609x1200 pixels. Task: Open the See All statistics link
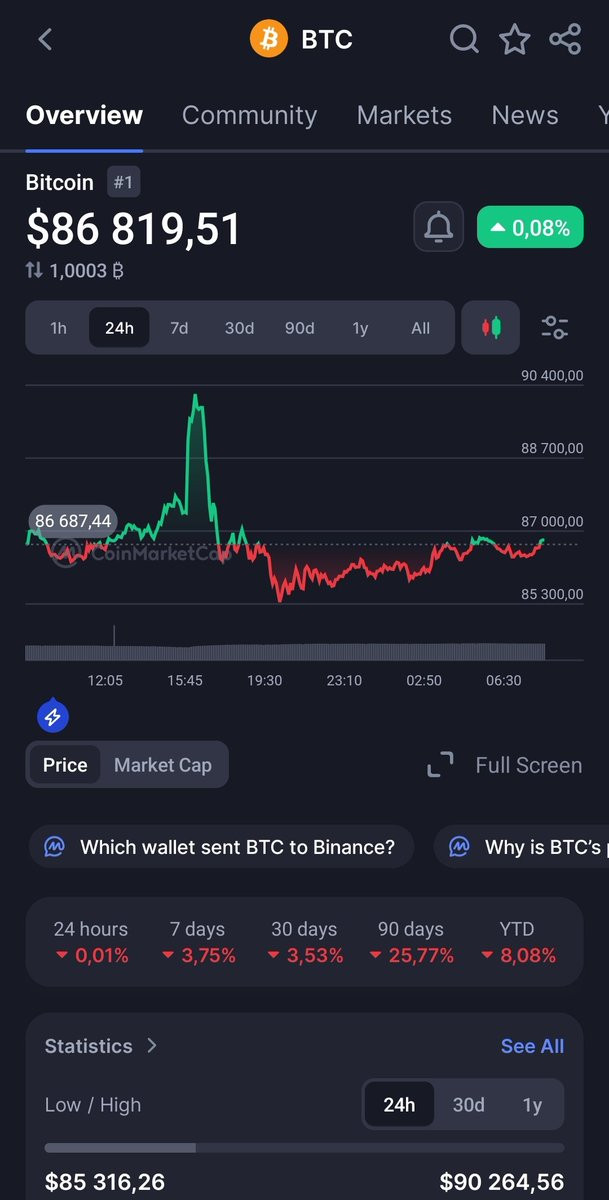point(532,1046)
